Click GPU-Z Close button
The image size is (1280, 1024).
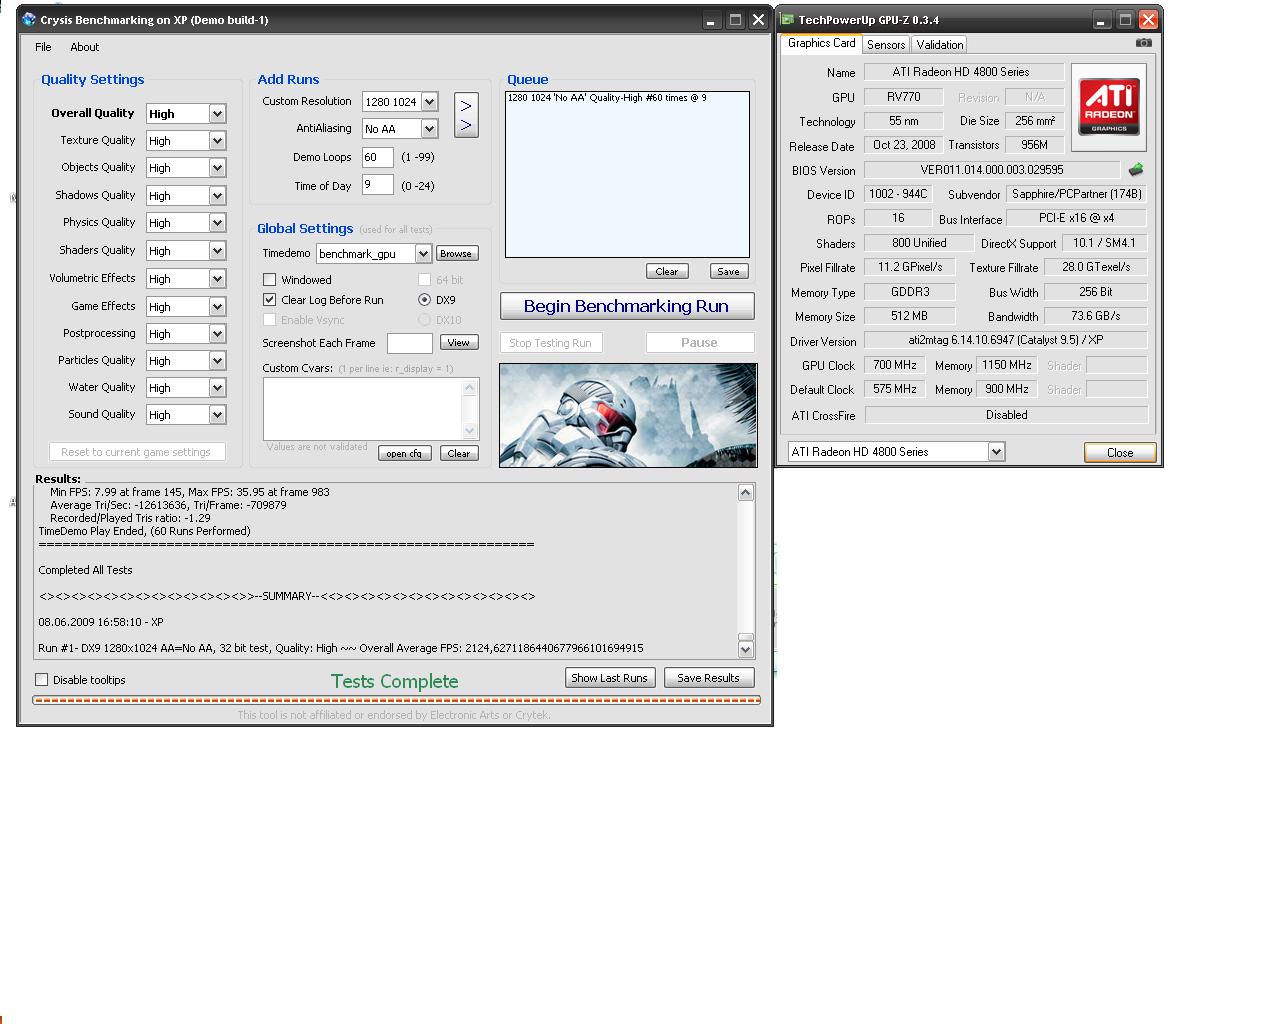[1120, 452]
